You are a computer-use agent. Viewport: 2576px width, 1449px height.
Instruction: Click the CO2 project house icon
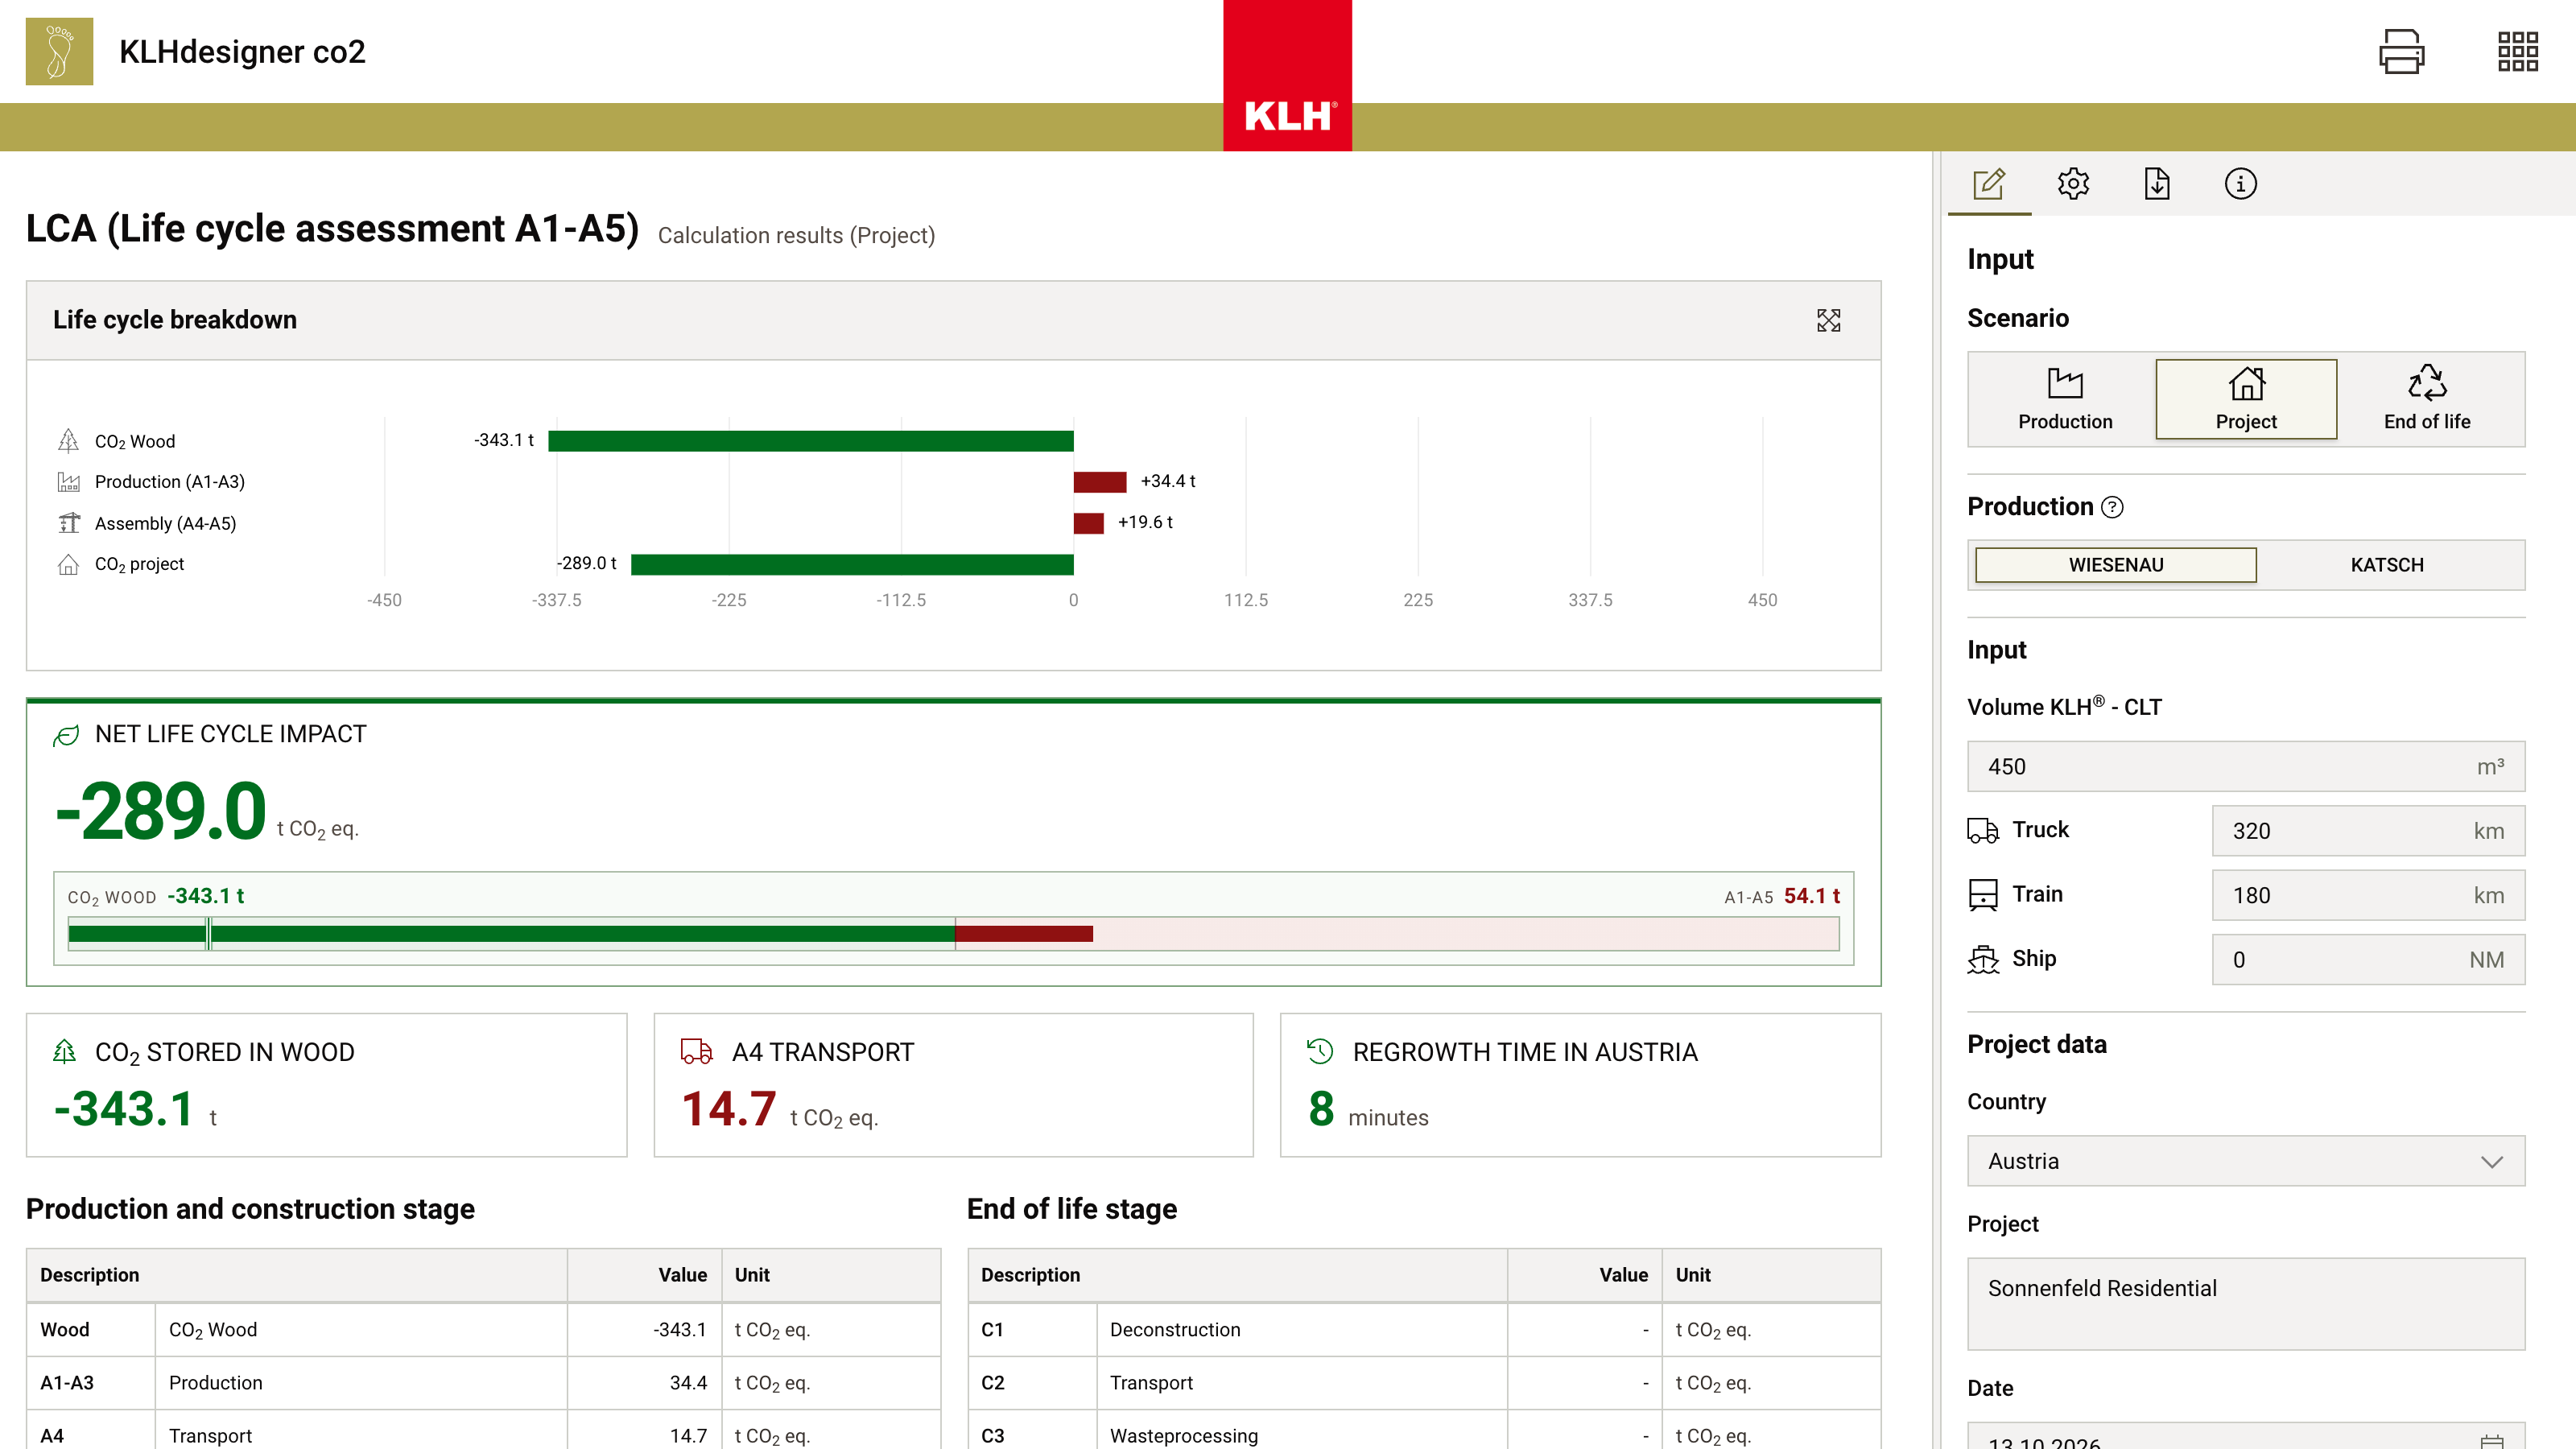tap(68, 564)
